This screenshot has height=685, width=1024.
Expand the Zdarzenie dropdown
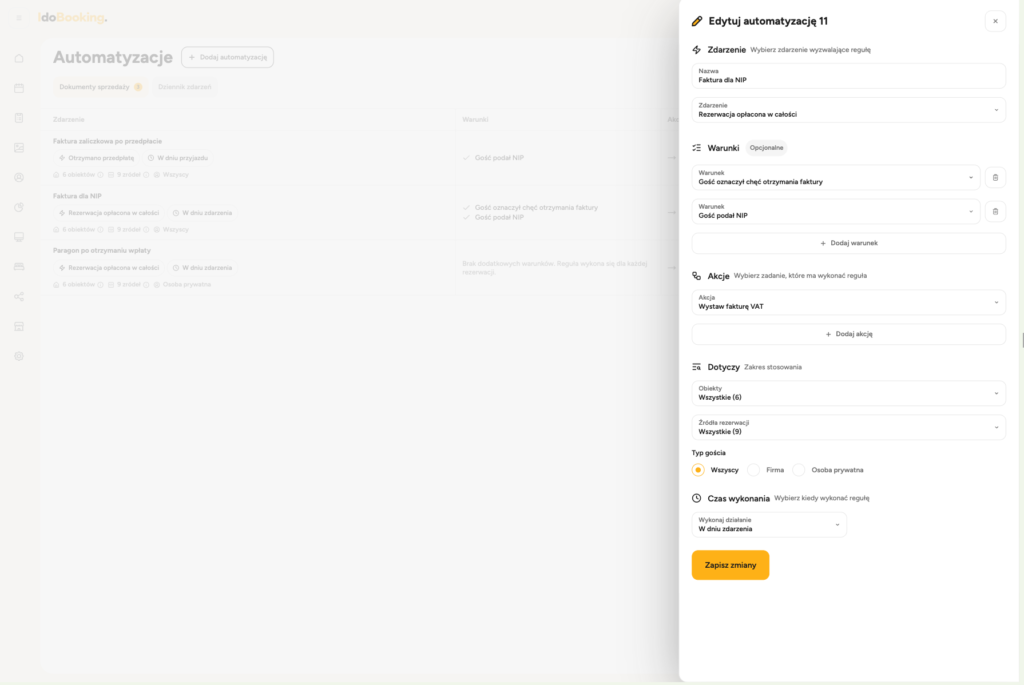pyautogui.click(x=848, y=110)
